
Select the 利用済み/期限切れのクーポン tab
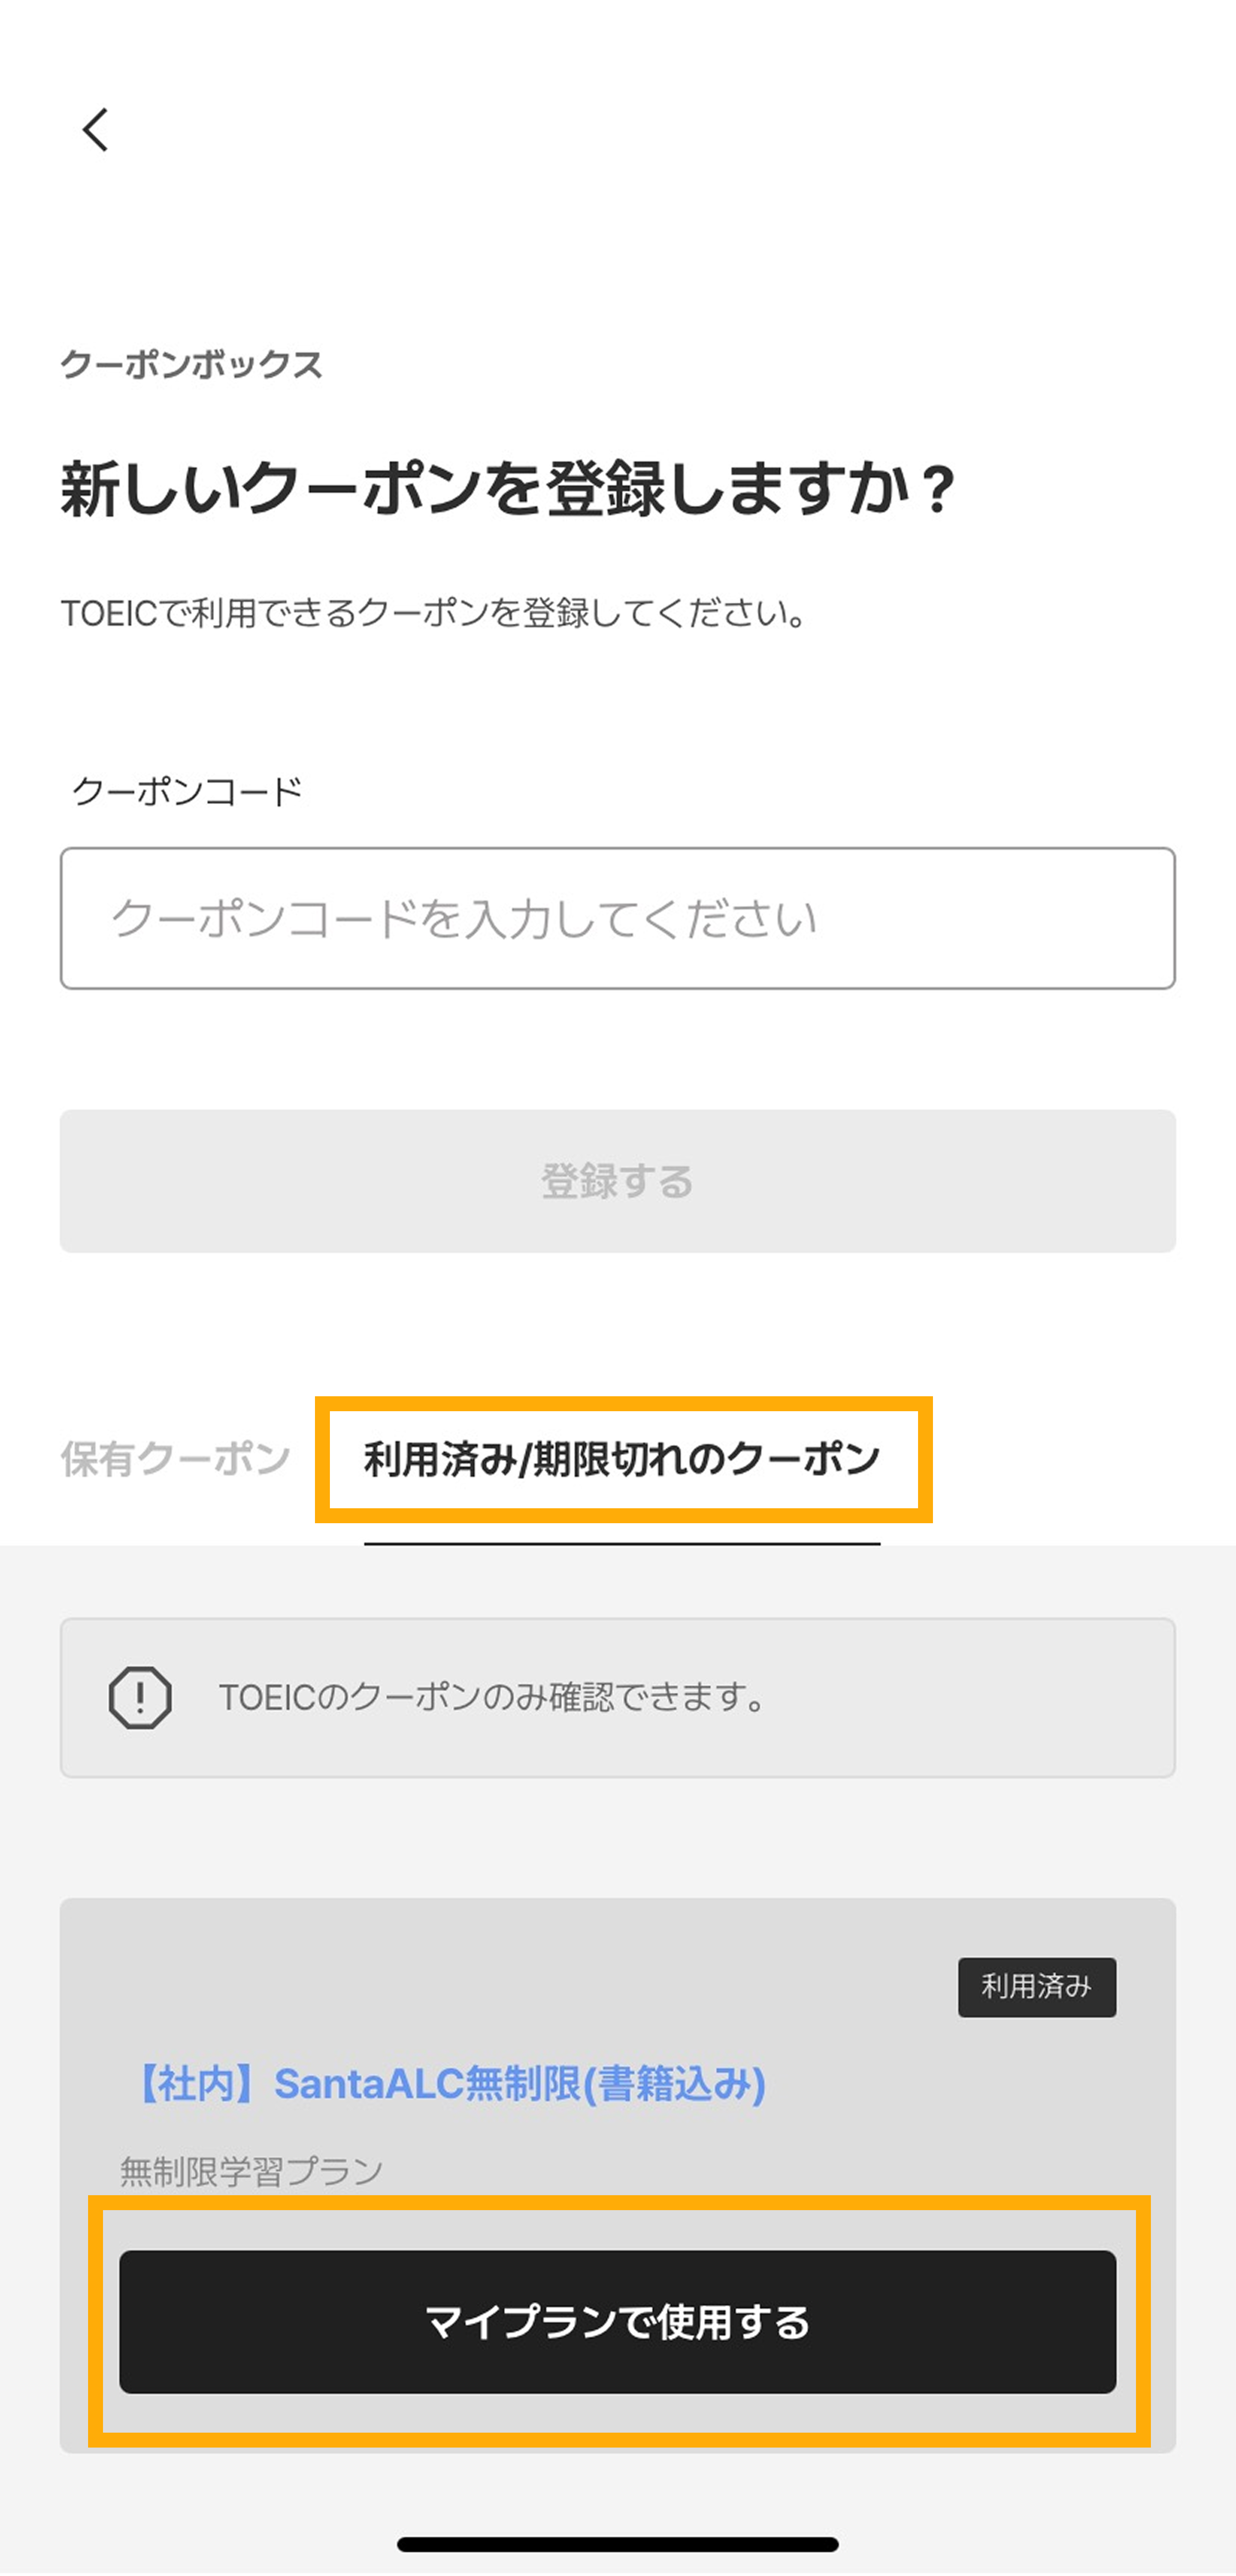coord(622,1459)
